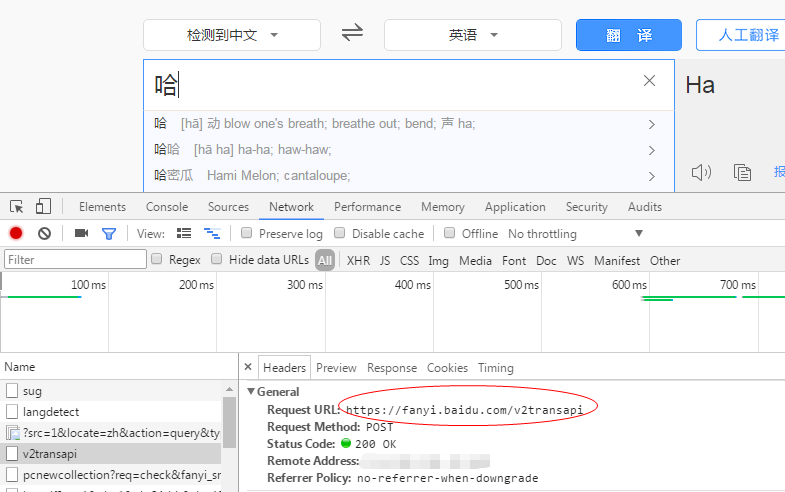This screenshot has width=785, height=492.
Task: Enable Preserve log checkbox
Action: tap(246, 233)
